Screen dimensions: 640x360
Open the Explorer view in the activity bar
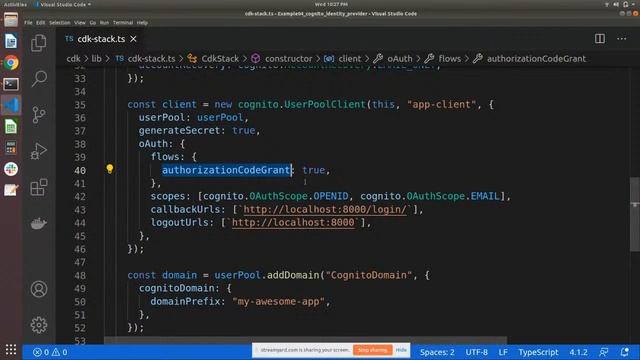point(39,43)
